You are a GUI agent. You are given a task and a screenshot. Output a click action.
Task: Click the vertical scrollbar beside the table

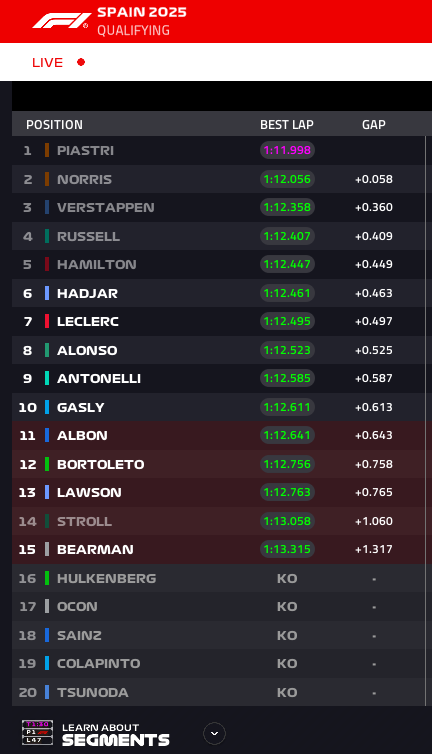click(426, 421)
